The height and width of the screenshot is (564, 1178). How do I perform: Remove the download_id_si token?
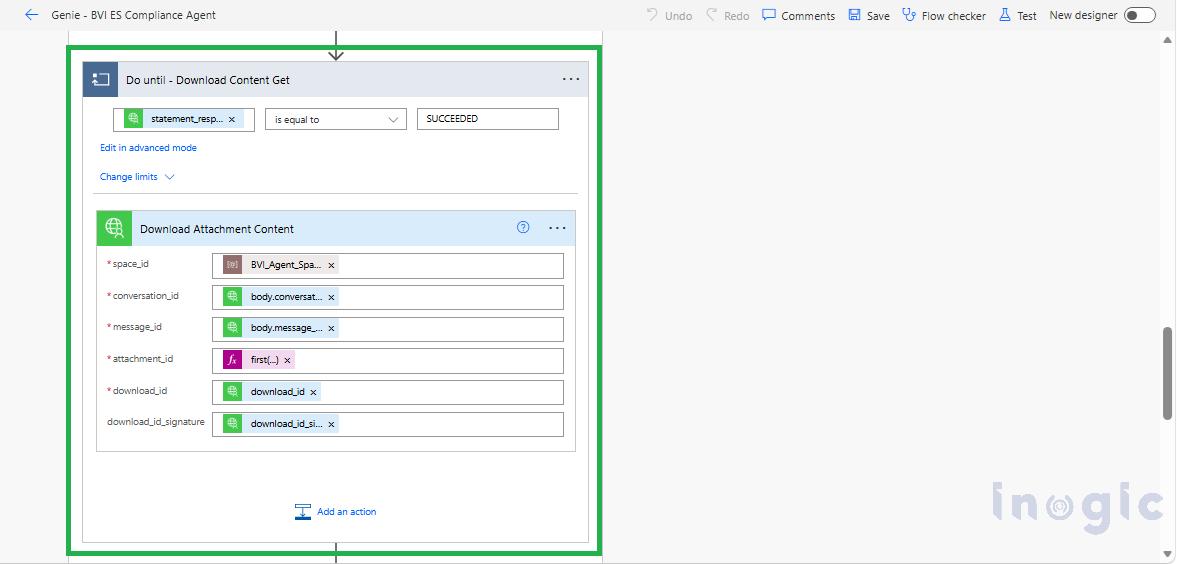(331, 424)
